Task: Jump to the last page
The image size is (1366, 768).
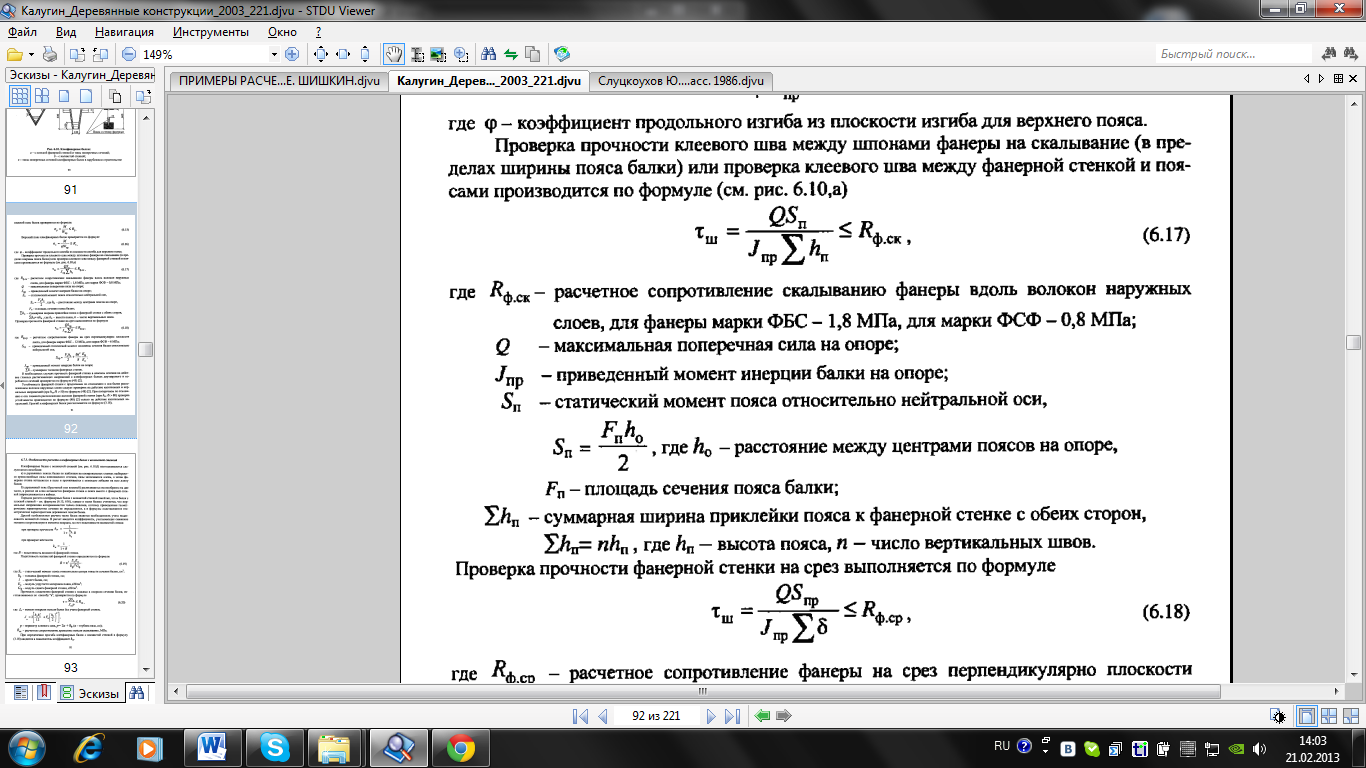Action: pyautogui.click(x=732, y=716)
